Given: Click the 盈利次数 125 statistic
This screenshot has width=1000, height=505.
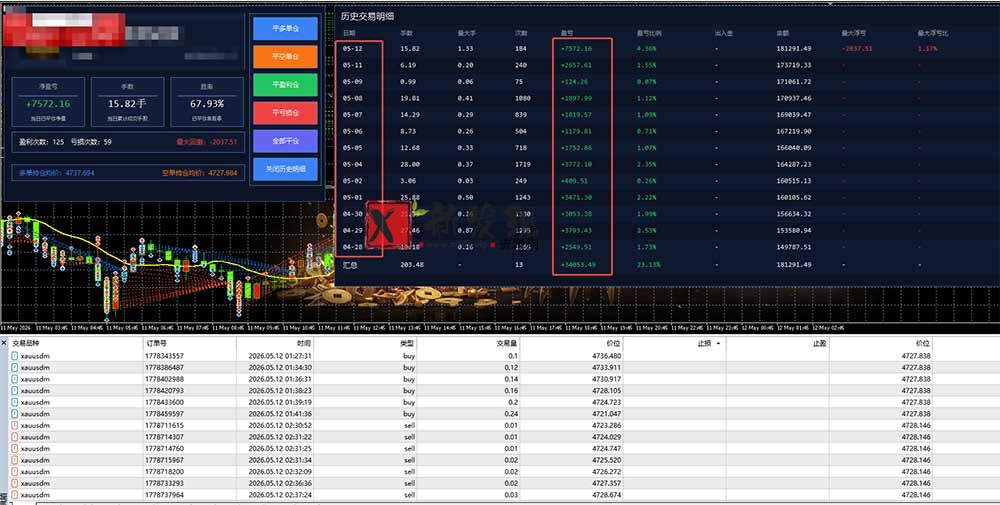Looking at the screenshot, I should [41, 142].
